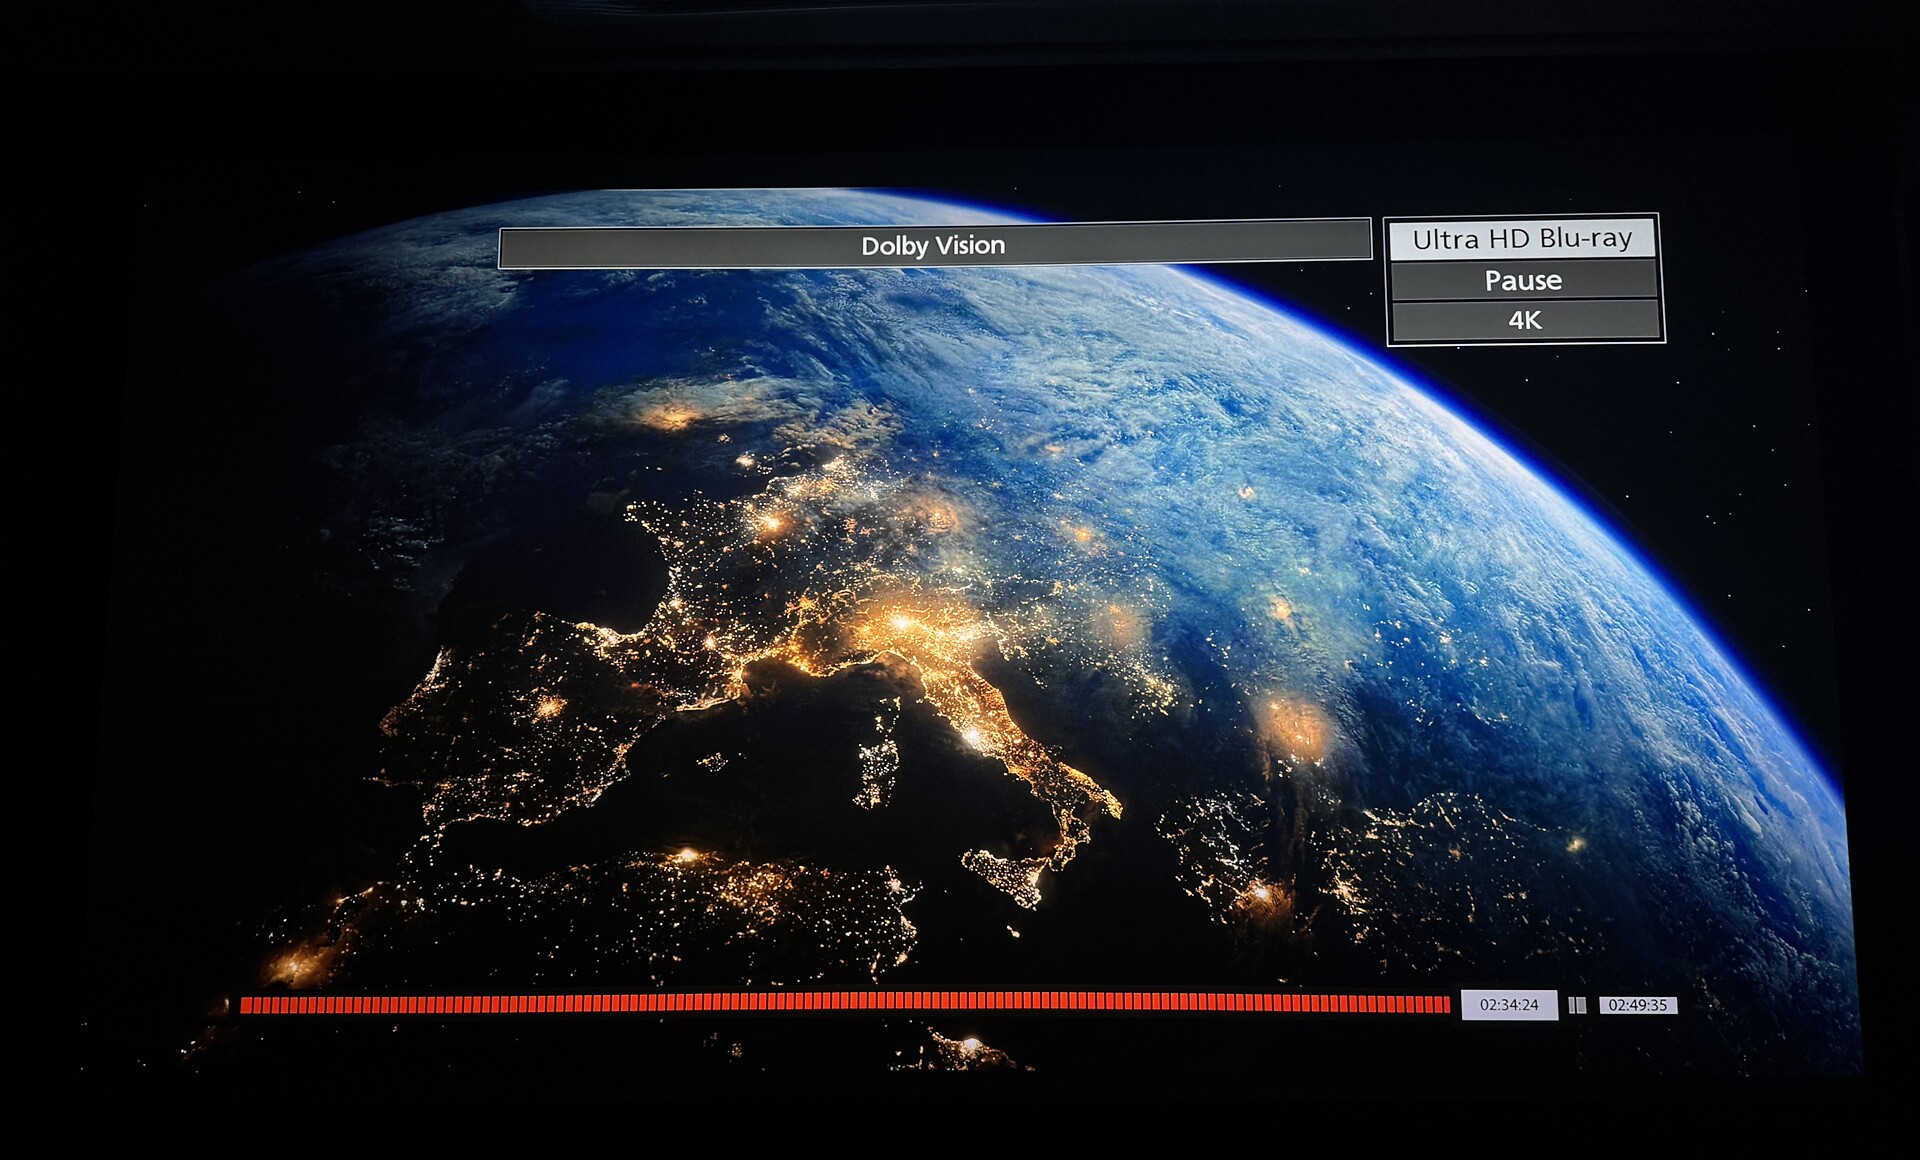Jump to the start of the red progress bar
This screenshot has height=1160, width=1920.
(244, 1005)
